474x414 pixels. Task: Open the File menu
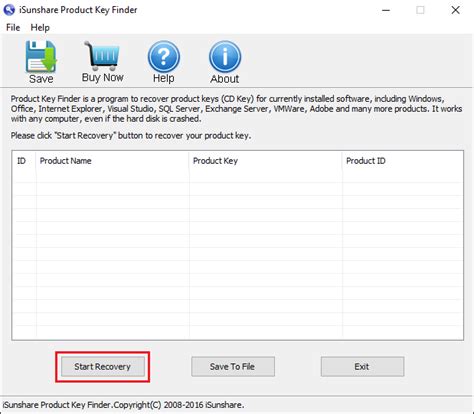13,27
